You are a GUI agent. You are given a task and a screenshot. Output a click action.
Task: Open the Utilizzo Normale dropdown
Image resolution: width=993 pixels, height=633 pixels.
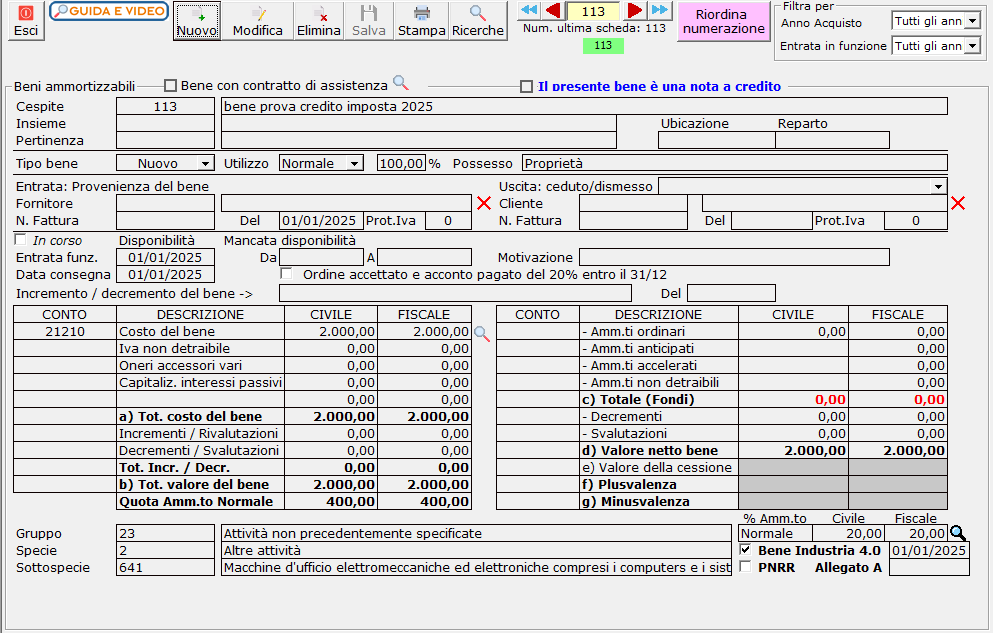(x=354, y=163)
